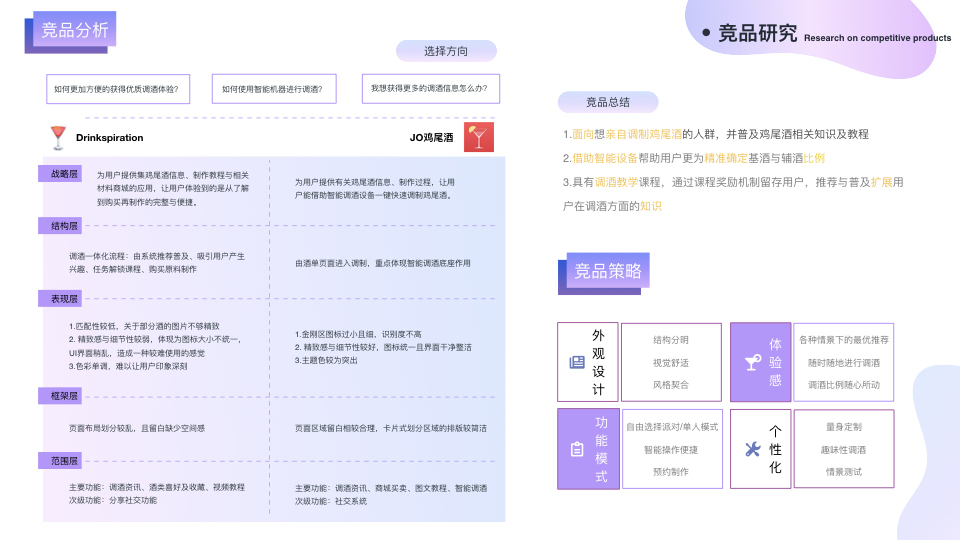
Task: Select the 竞品总结 pill label
Action: pos(608,102)
